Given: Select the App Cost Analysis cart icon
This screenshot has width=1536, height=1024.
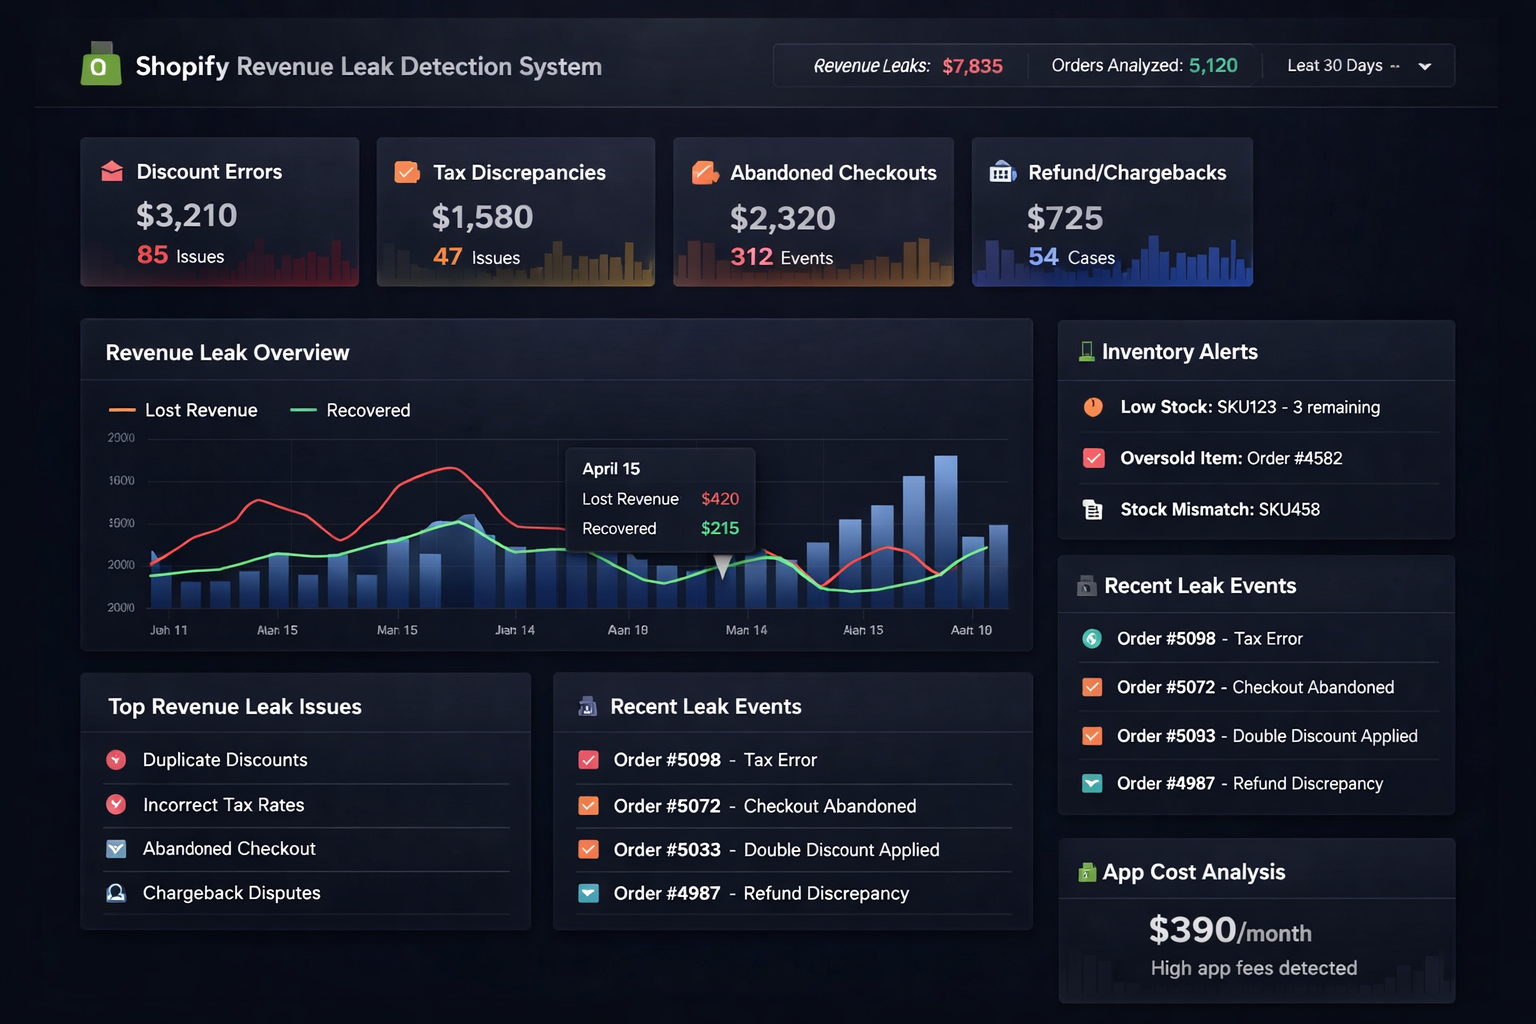Looking at the screenshot, I should pyautogui.click(x=1087, y=871).
